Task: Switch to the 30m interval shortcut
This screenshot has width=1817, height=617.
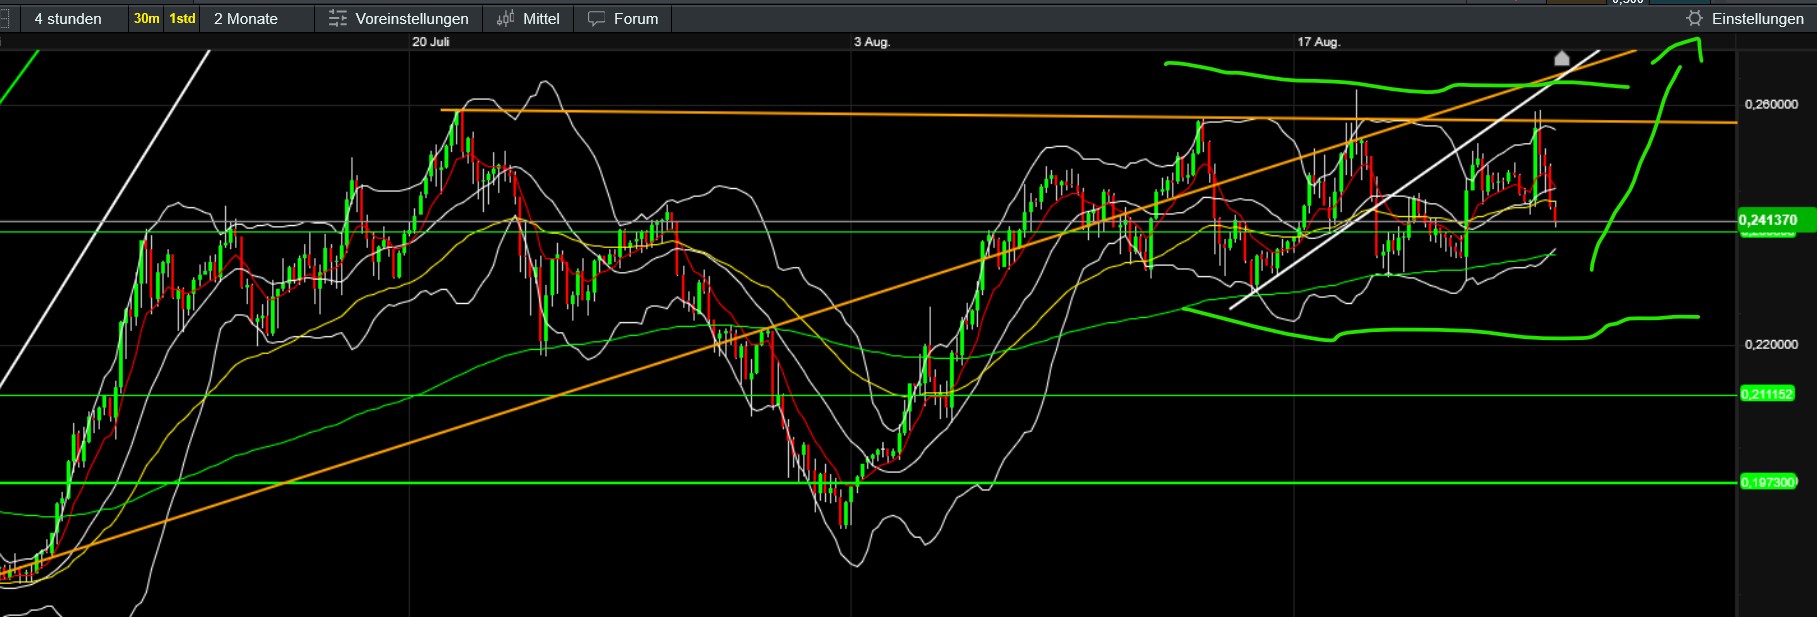Action: (146, 18)
